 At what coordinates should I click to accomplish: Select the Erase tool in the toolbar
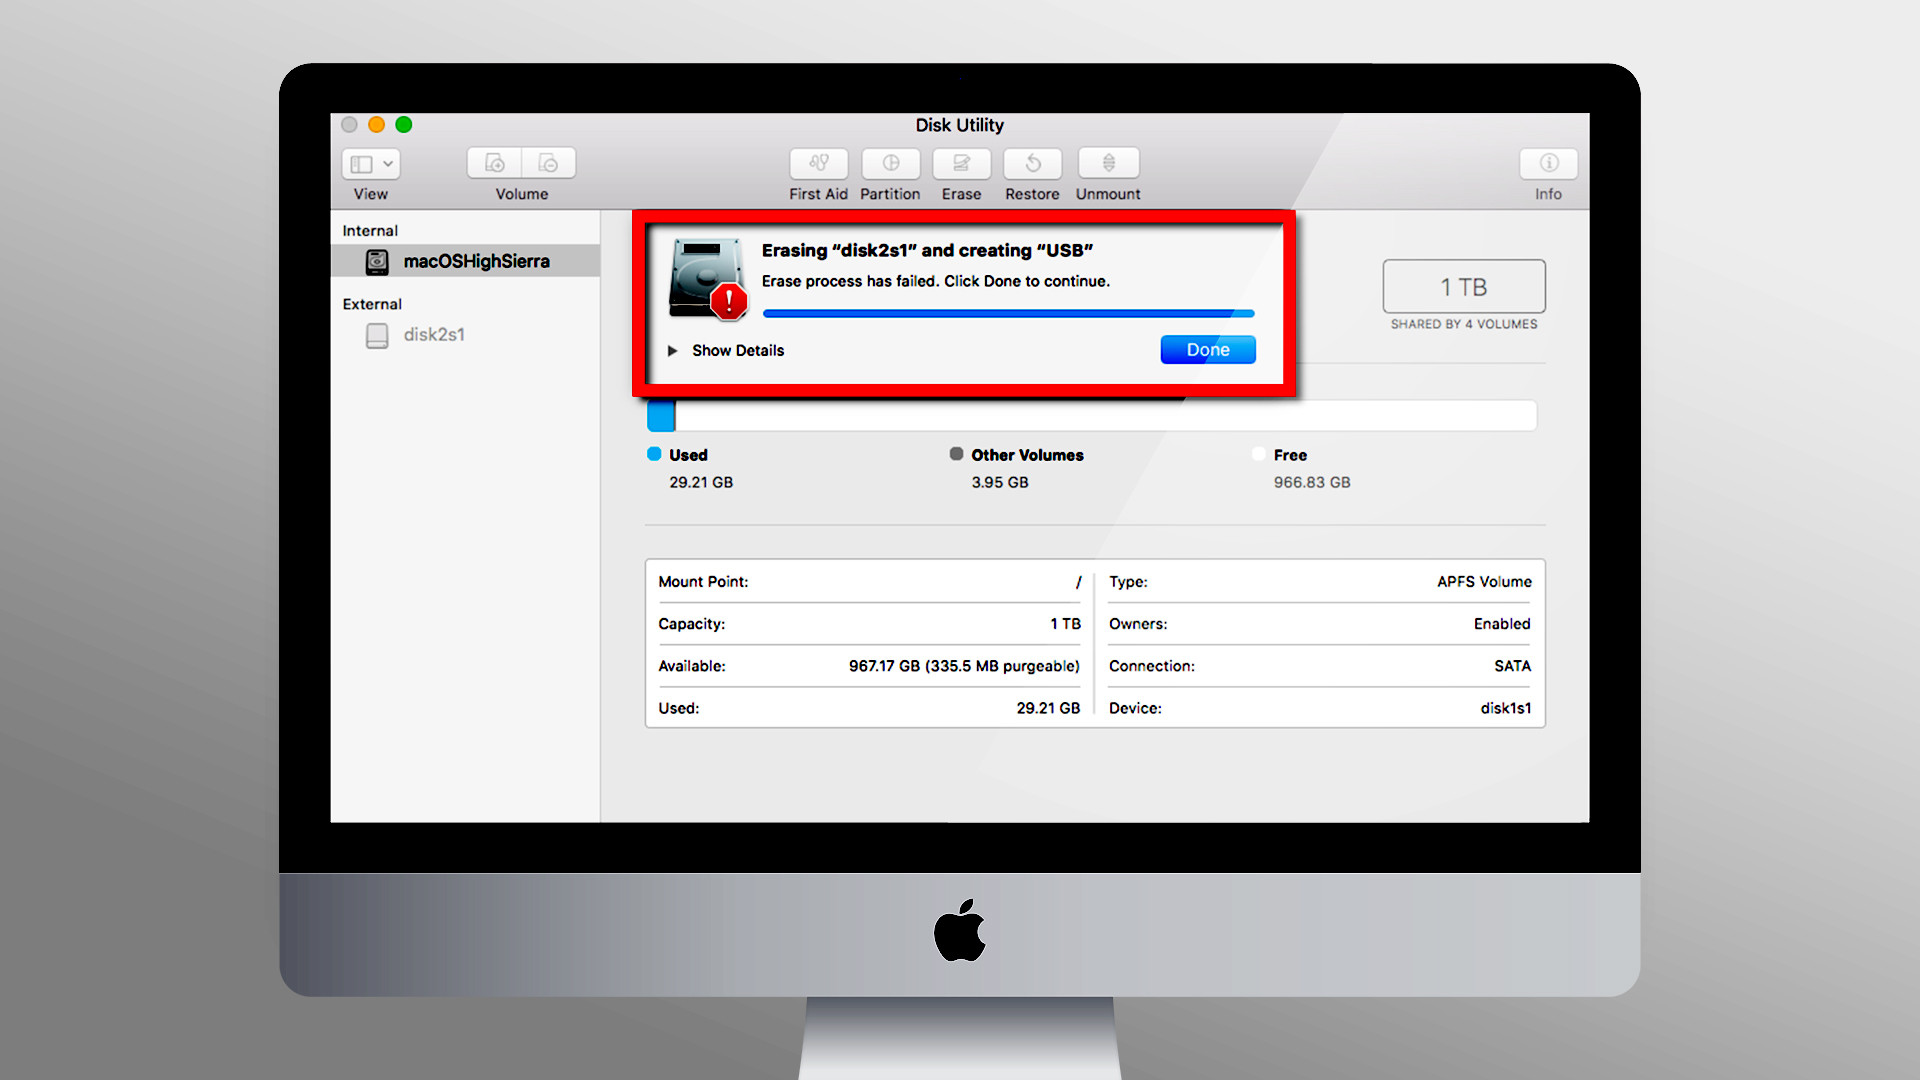pos(961,170)
